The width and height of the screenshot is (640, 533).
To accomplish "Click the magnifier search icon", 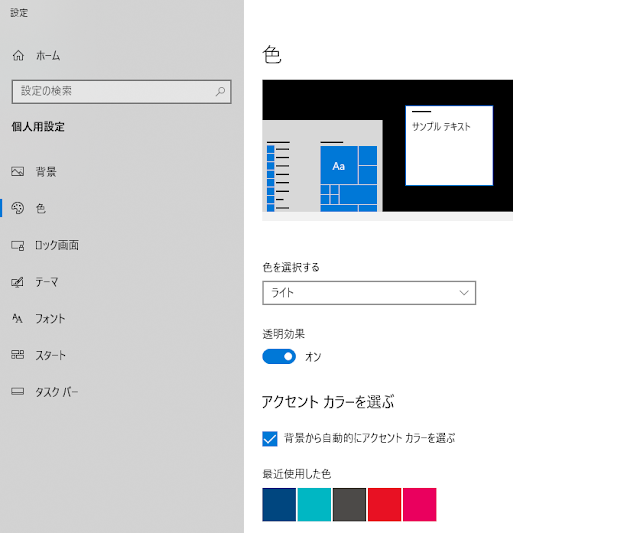I will pyautogui.click(x=220, y=91).
